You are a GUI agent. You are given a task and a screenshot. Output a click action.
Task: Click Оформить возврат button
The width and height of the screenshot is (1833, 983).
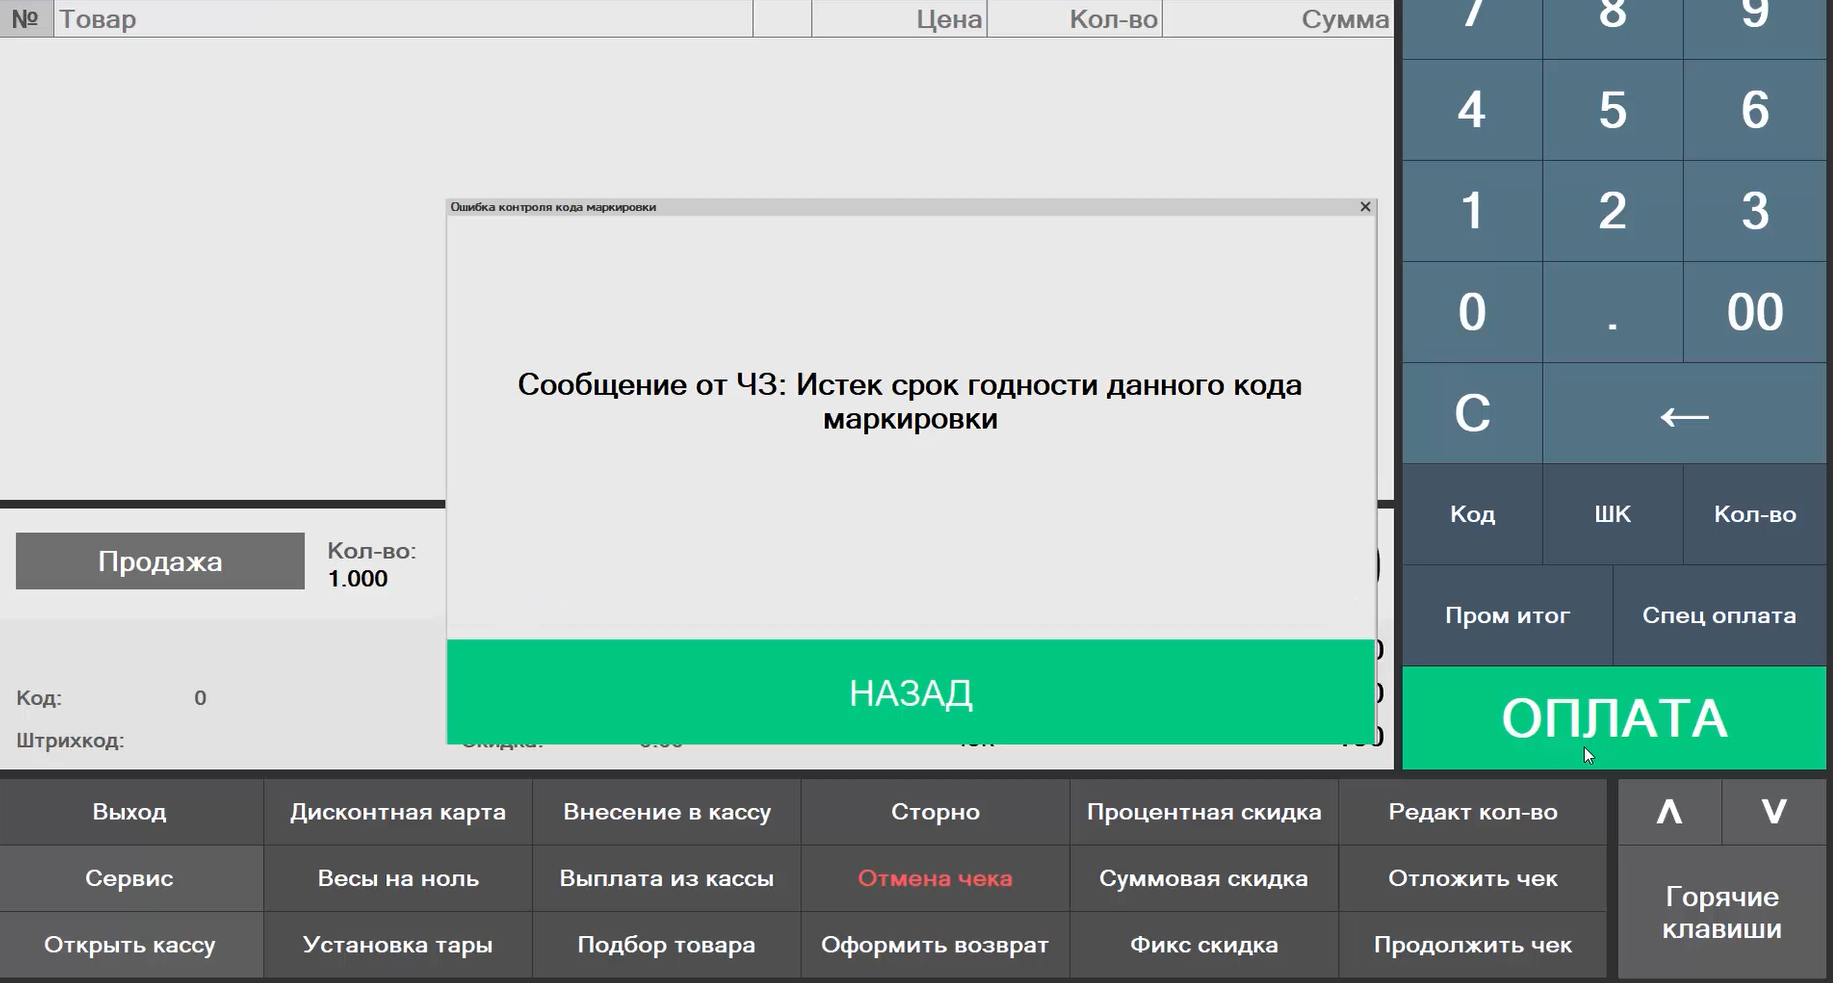[935, 944]
